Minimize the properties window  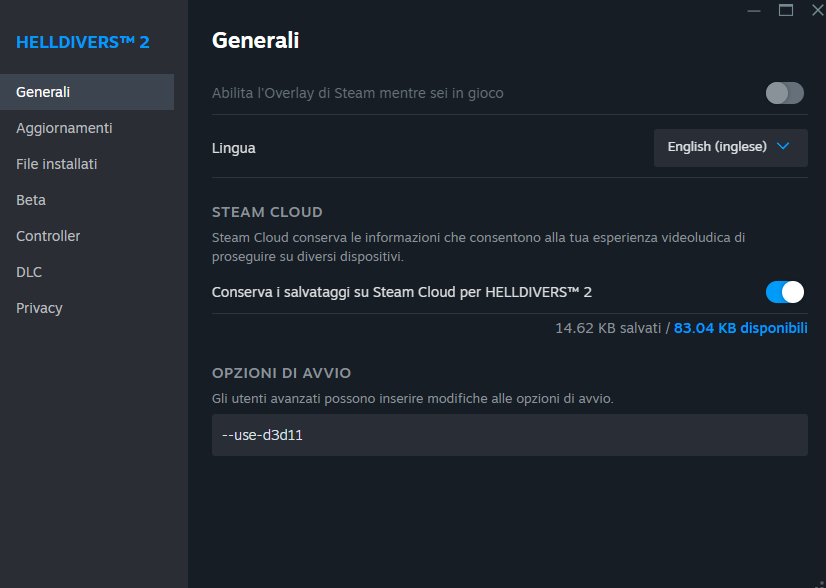(753, 10)
